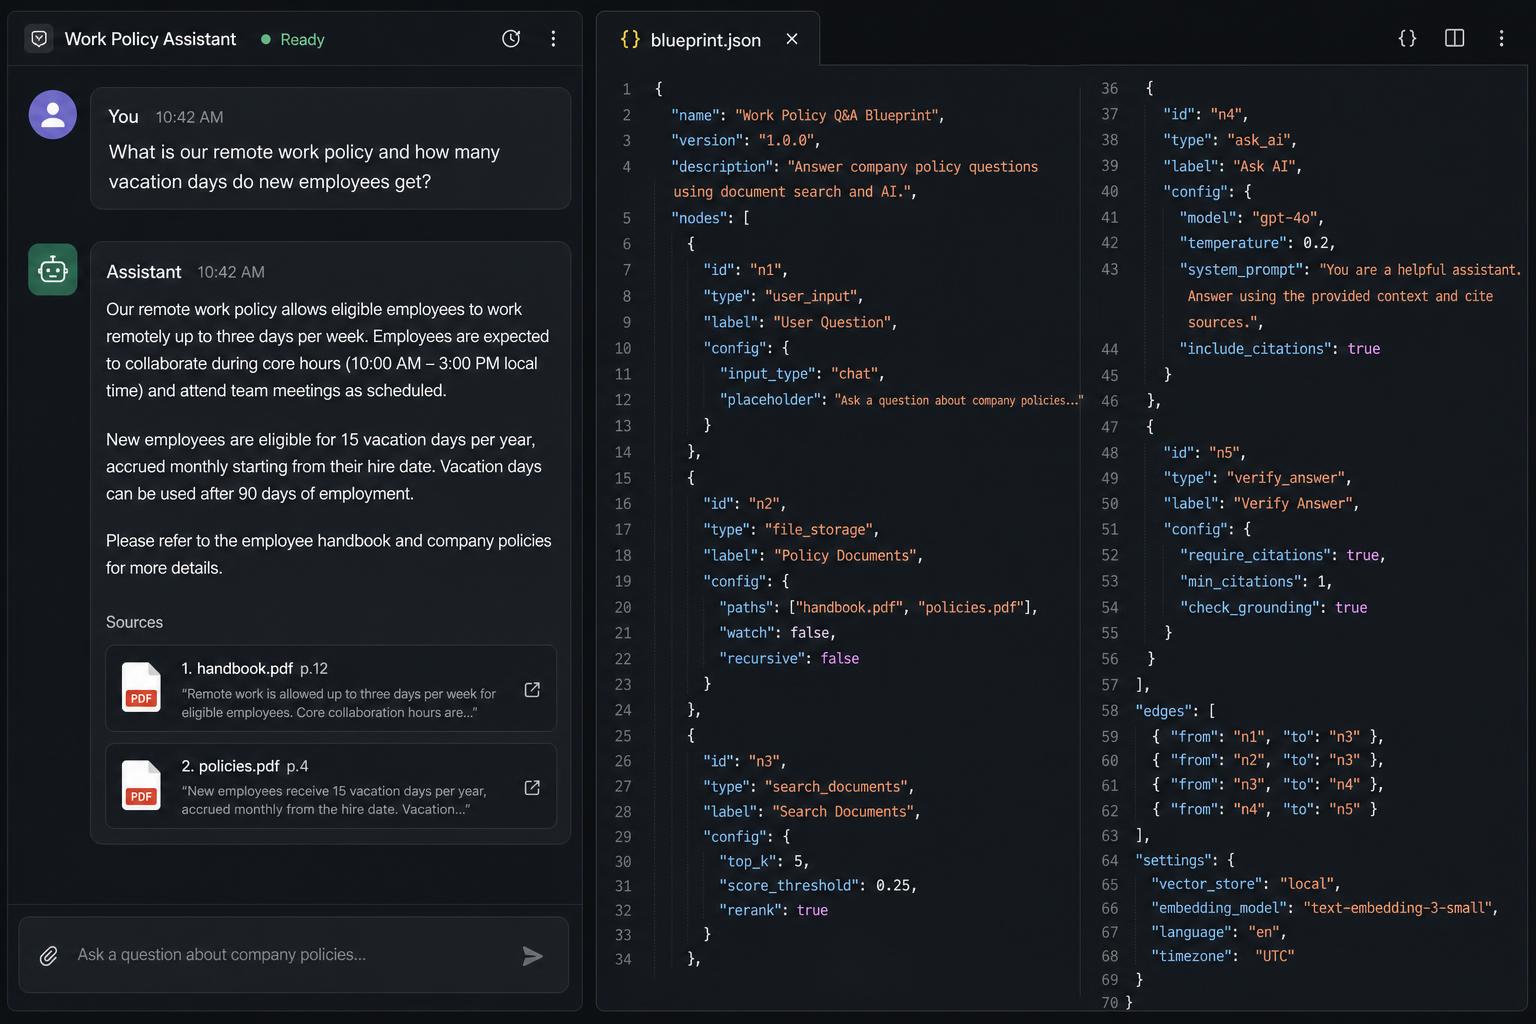Image resolution: width=1536 pixels, height=1024 pixels.
Task: Open the editor panel three-dot menu
Action: [x=1501, y=38]
